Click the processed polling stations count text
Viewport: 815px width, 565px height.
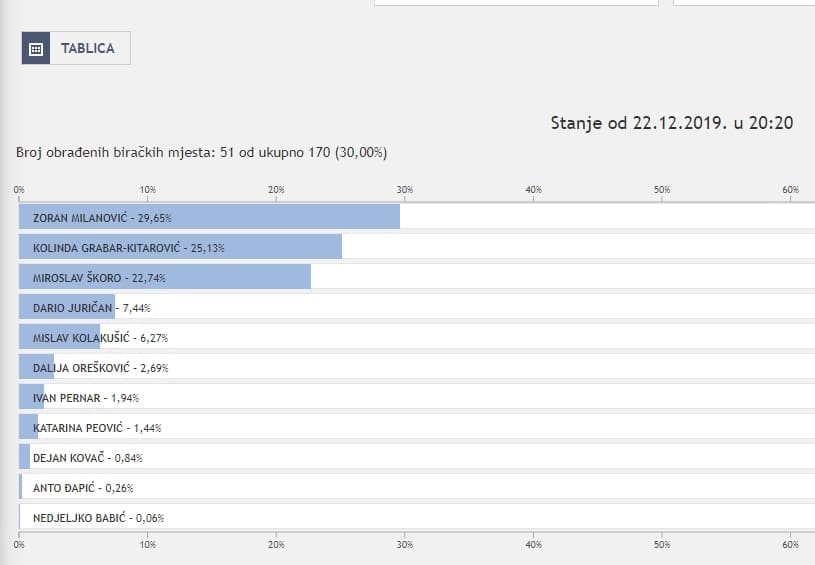[x=201, y=153]
